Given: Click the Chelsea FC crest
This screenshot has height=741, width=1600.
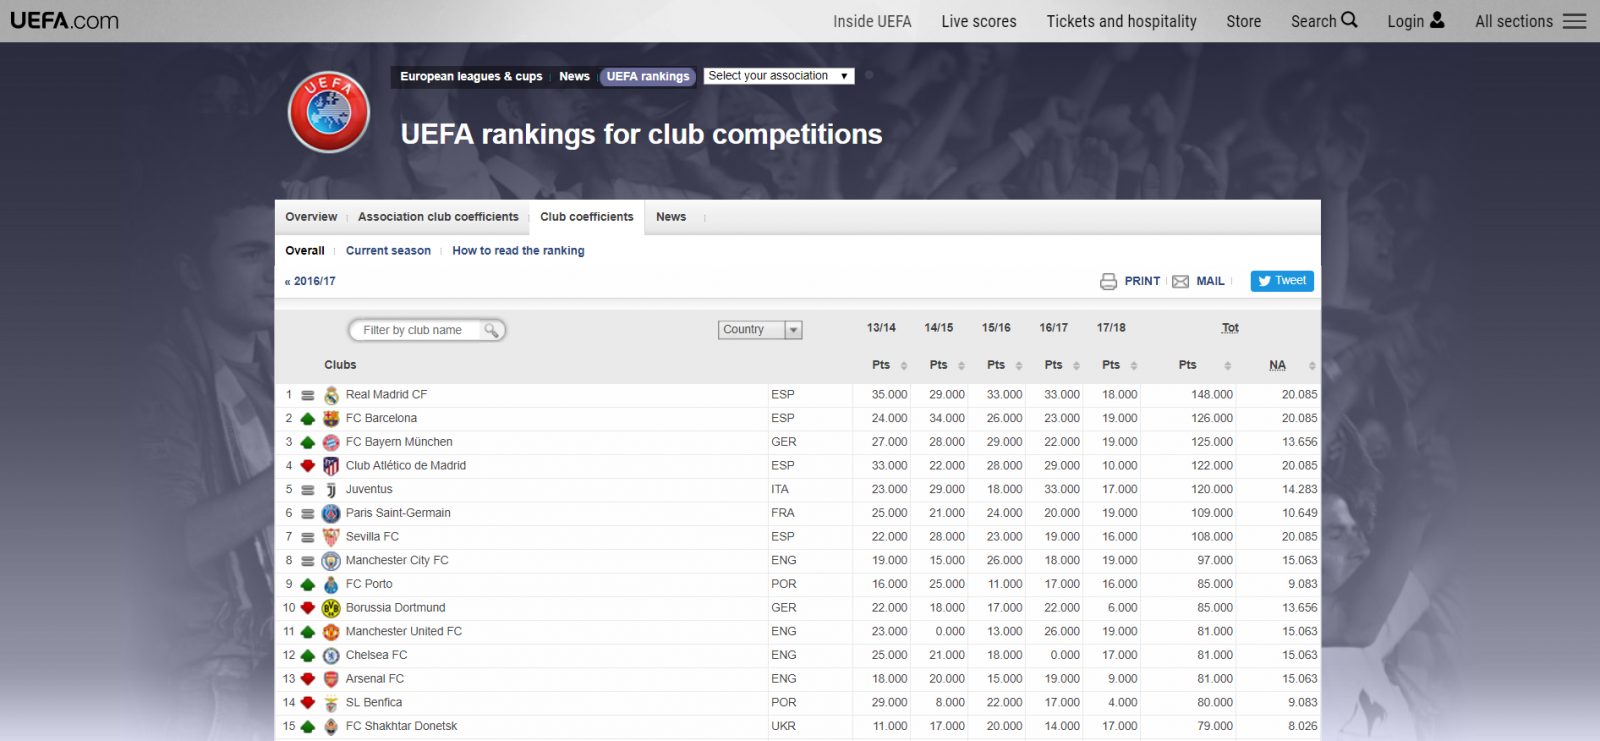Looking at the screenshot, I should 331,656.
